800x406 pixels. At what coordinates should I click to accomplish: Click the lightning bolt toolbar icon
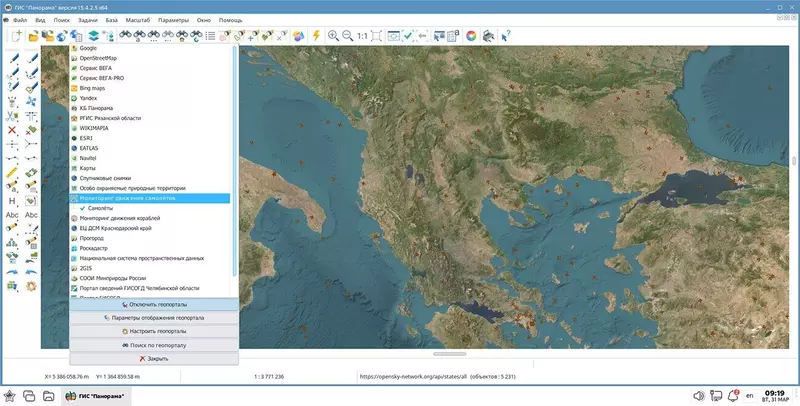click(315, 36)
